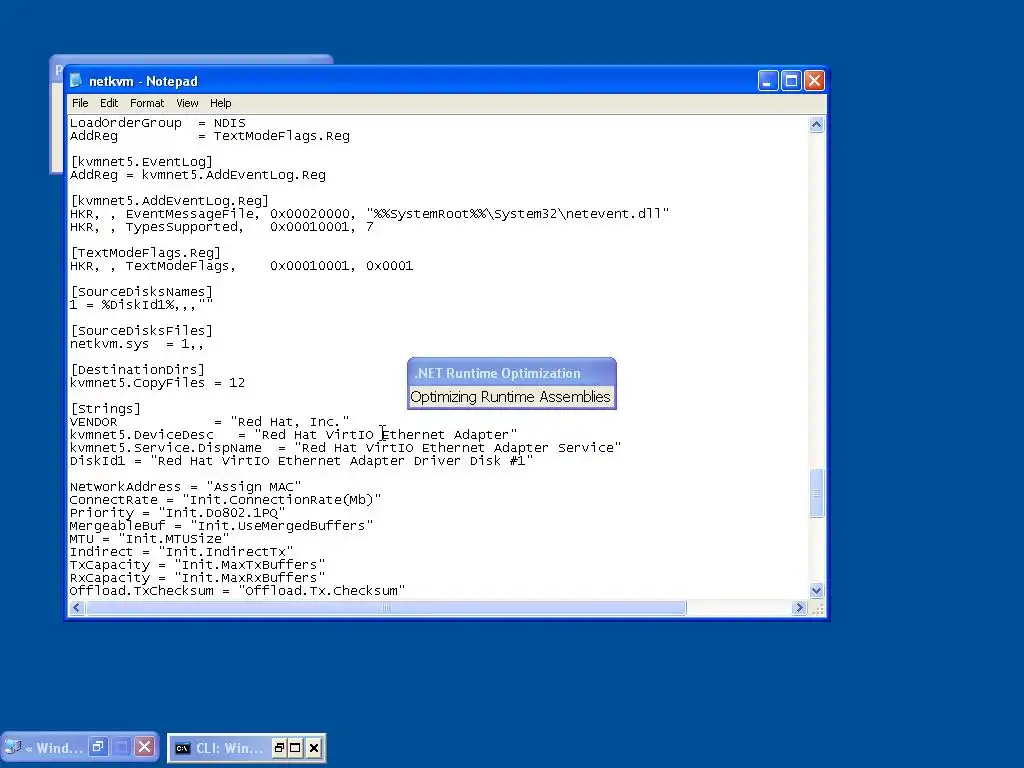1024x768 pixels.
Task: Open the View menu in Notepad
Action: click(x=187, y=103)
